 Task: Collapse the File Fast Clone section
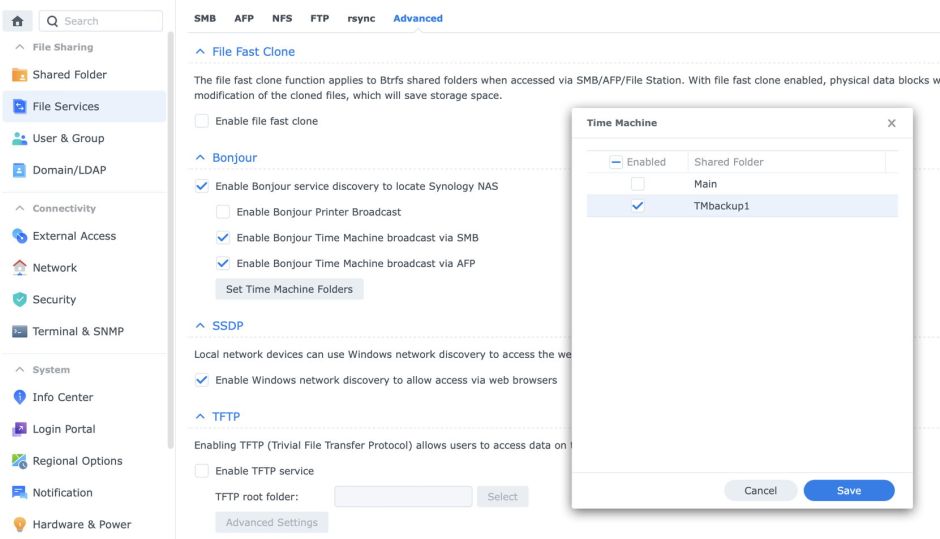point(201,51)
